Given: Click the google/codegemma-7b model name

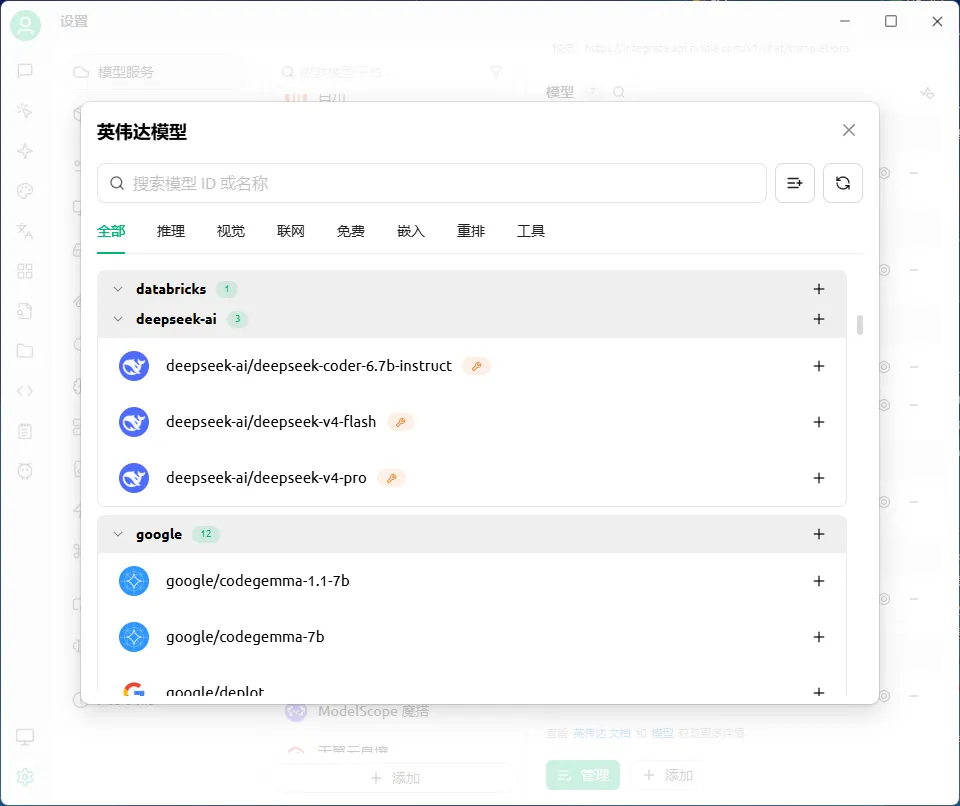Looking at the screenshot, I should point(245,637).
